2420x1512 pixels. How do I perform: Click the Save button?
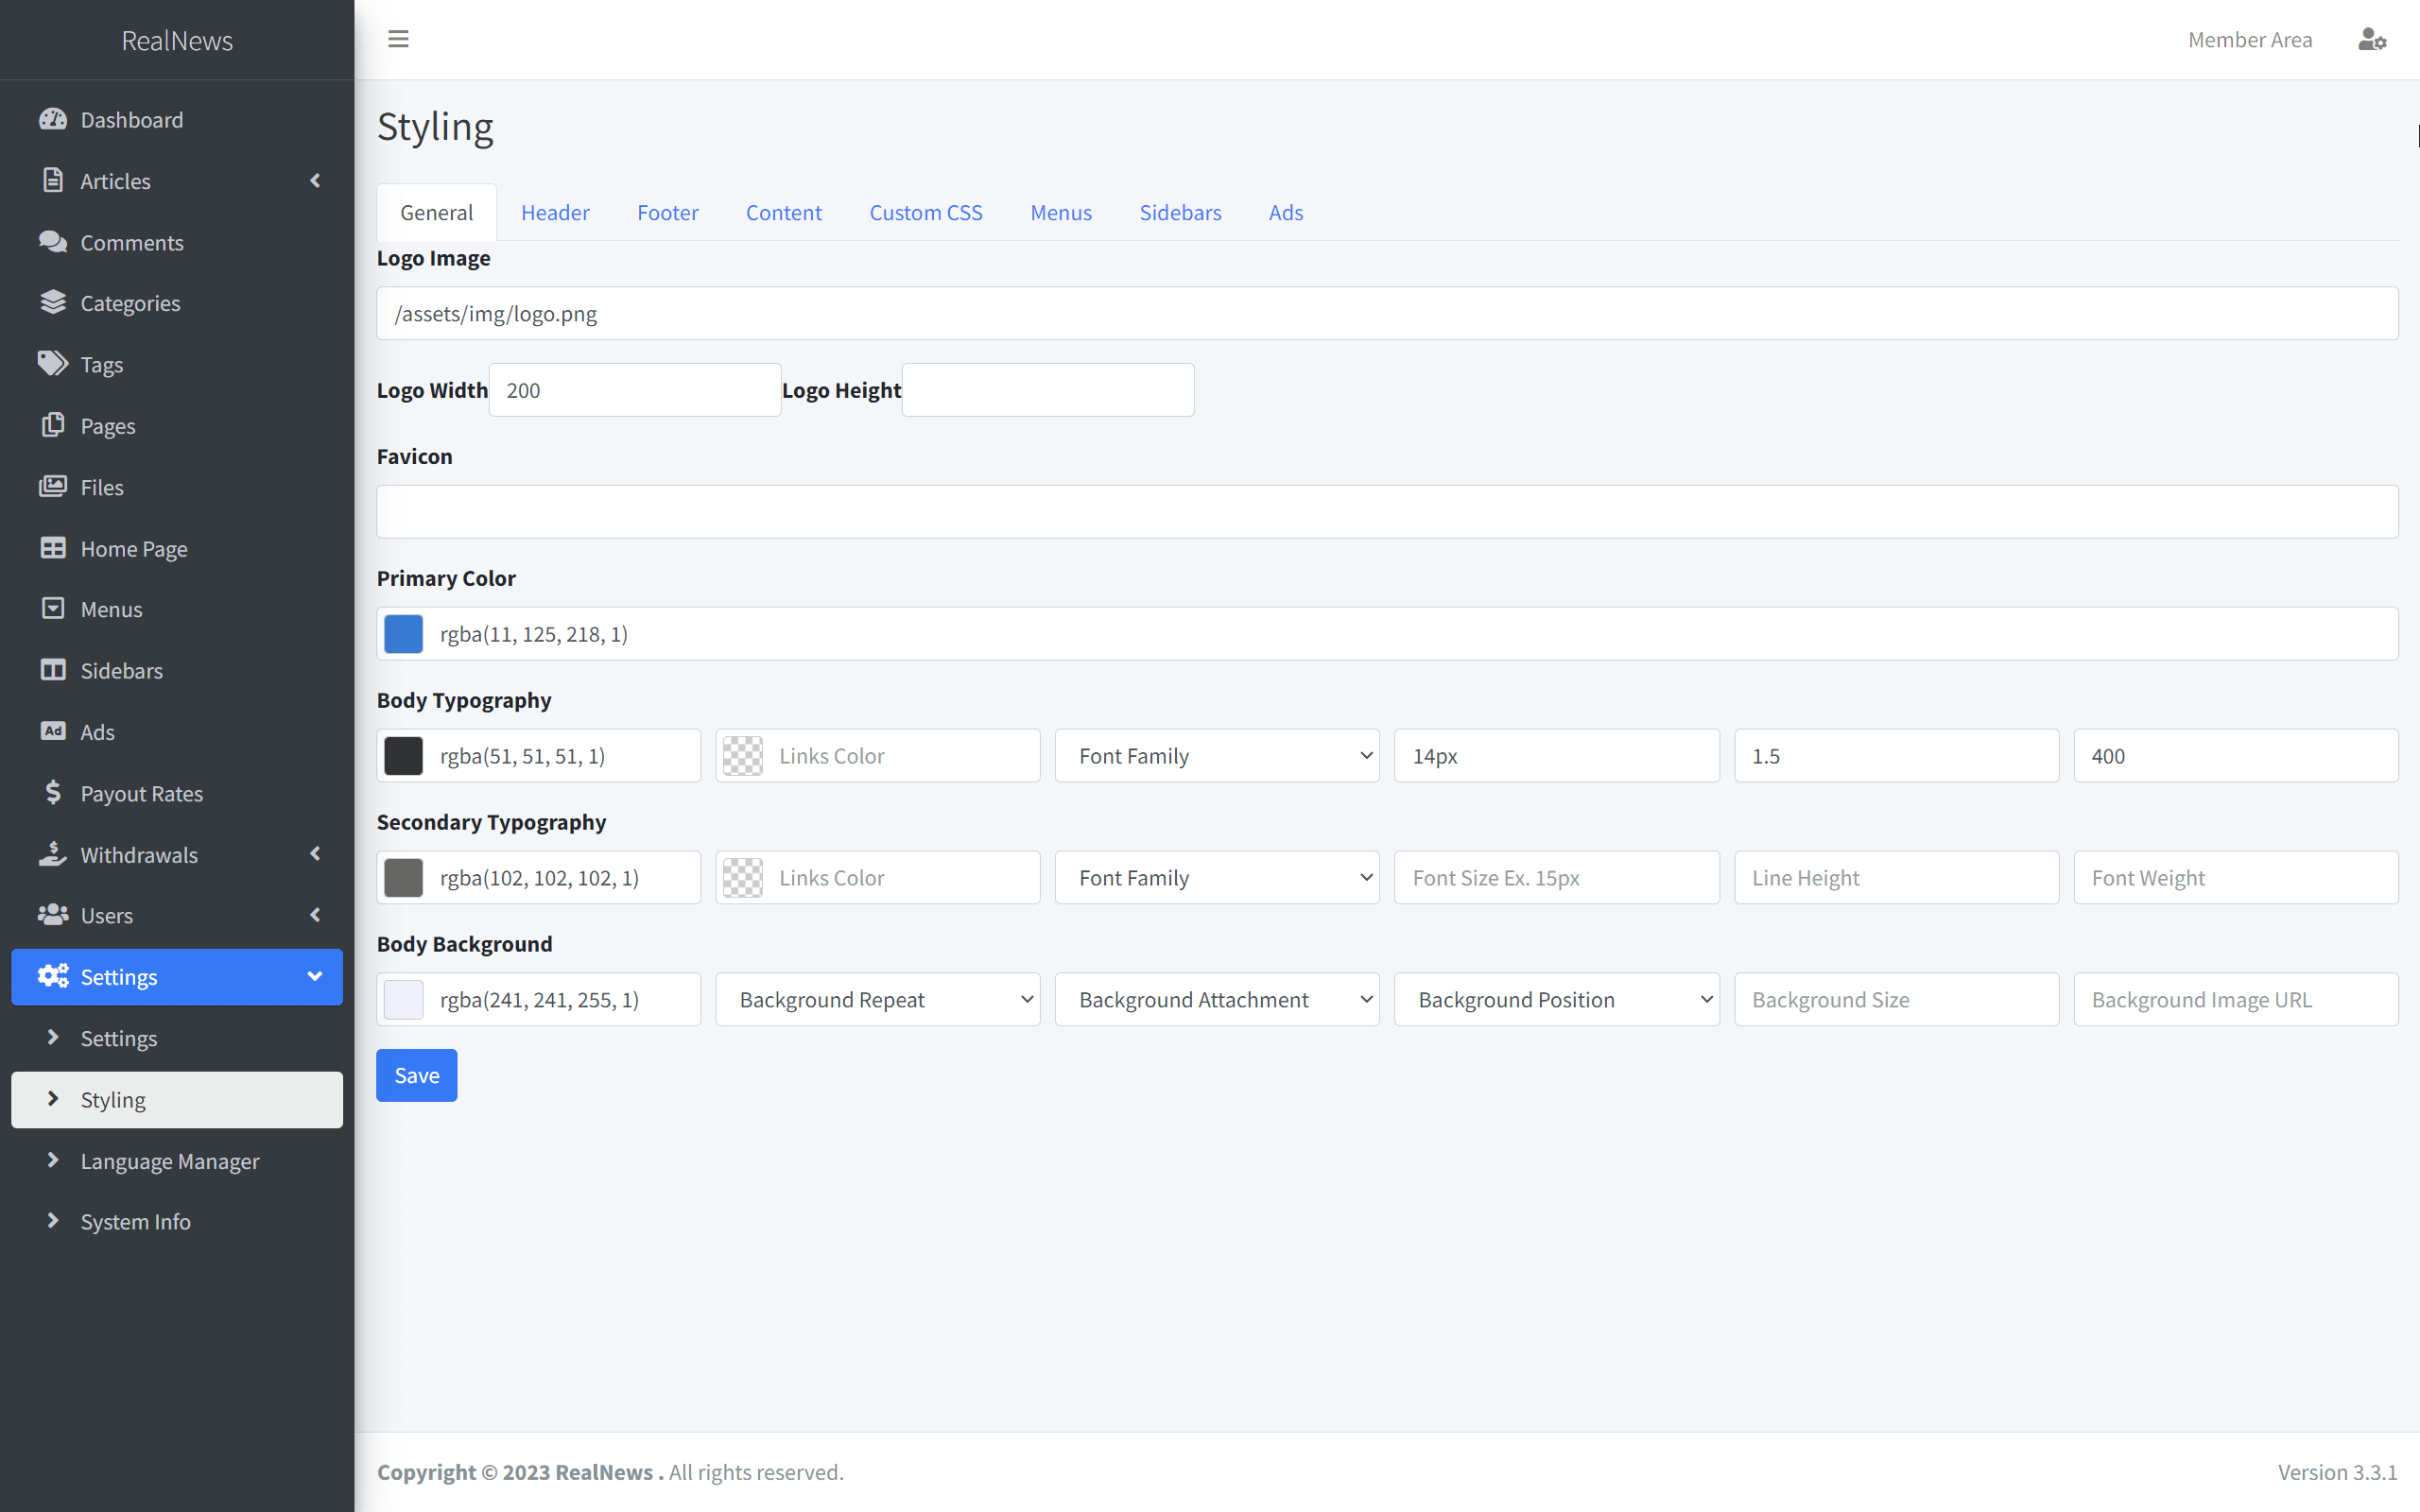[x=416, y=1075]
